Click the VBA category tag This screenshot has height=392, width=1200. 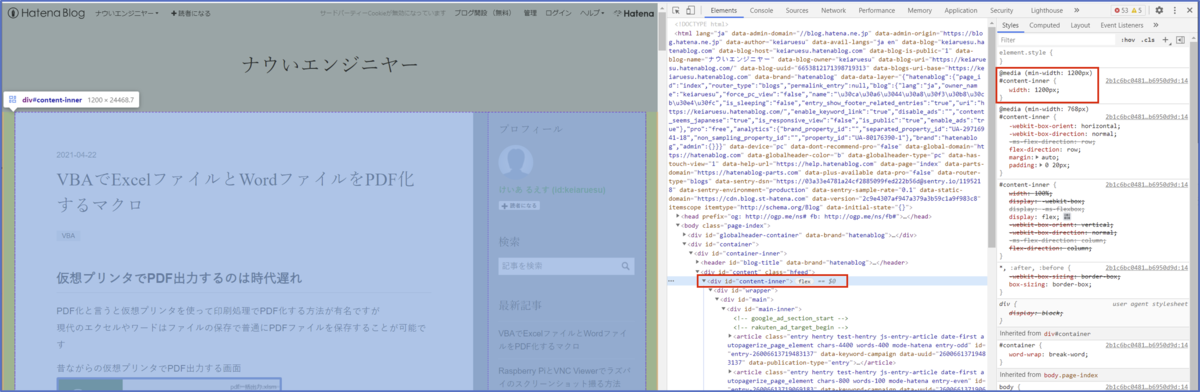click(x=68, y=236)
